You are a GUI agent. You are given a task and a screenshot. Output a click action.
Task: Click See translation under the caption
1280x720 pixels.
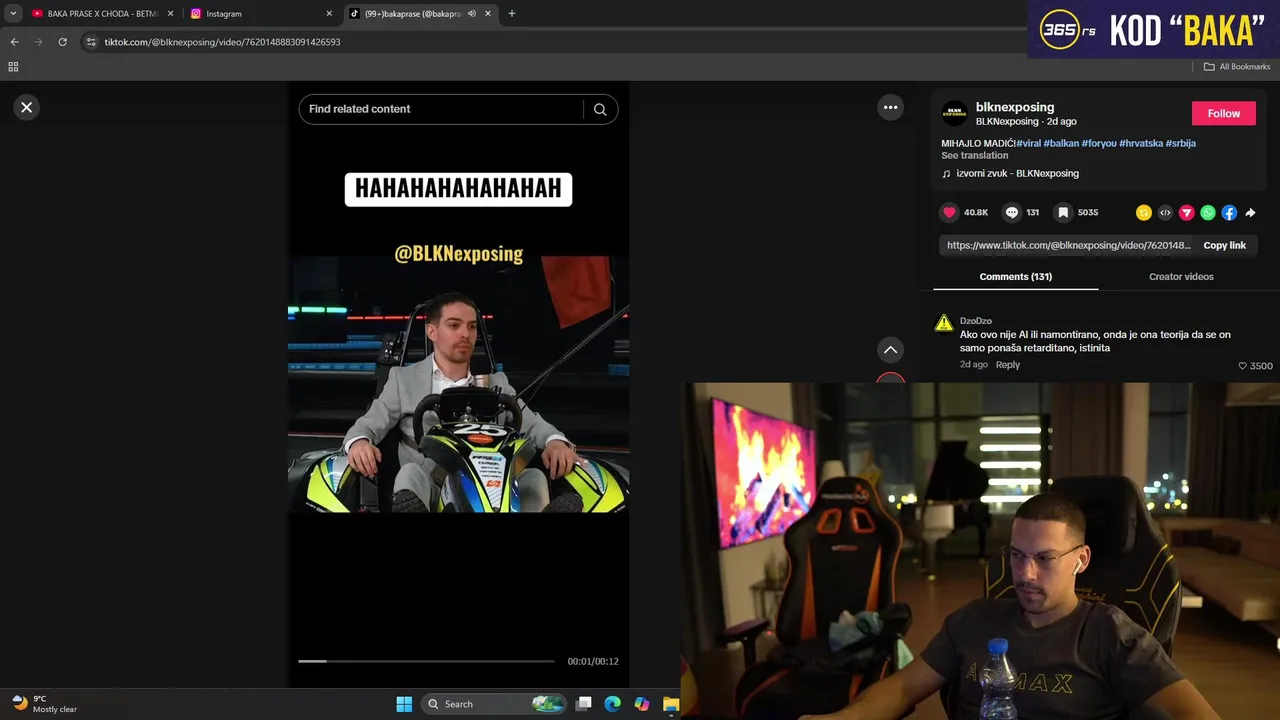[974, 155]
